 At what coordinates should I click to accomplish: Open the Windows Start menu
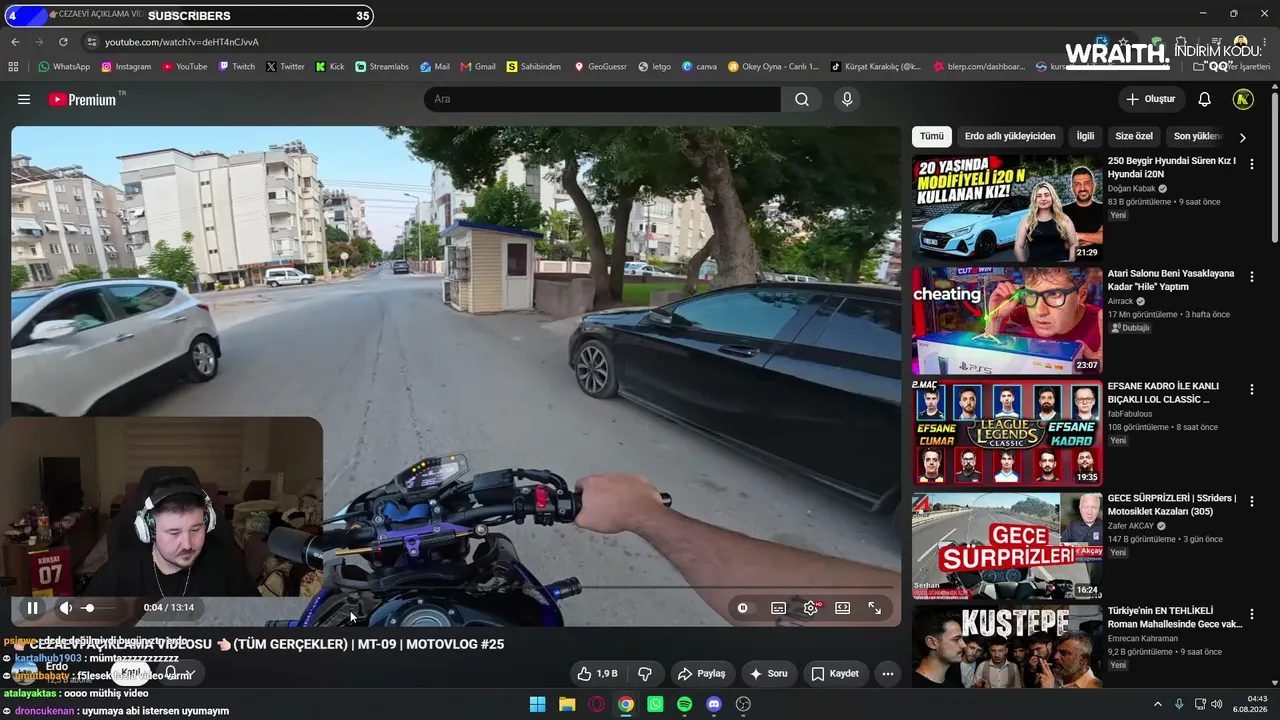(x=538, y=704)
